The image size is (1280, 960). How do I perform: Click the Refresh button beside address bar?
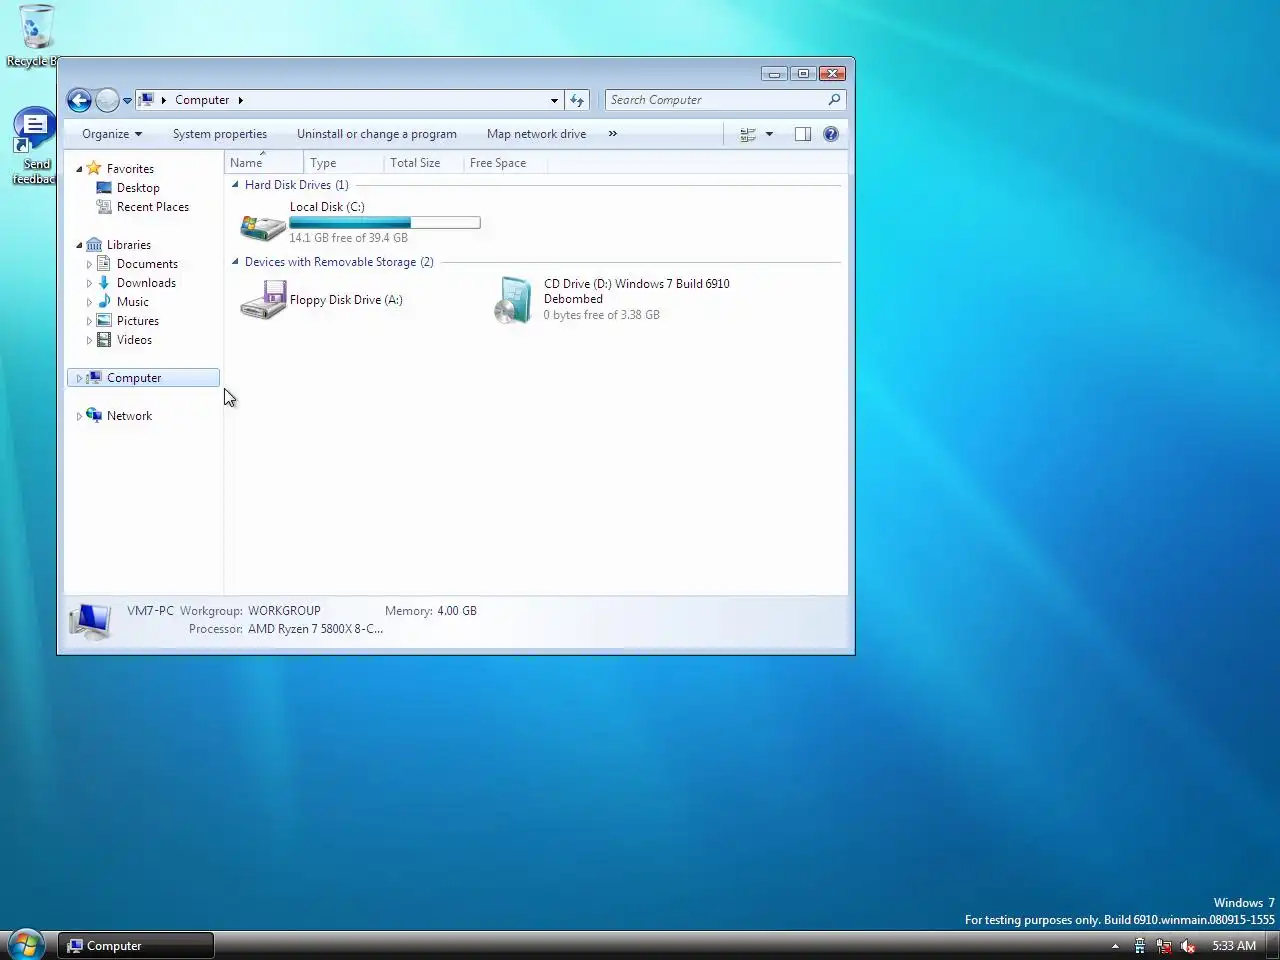pyautogui.click(x=577, y=100)
